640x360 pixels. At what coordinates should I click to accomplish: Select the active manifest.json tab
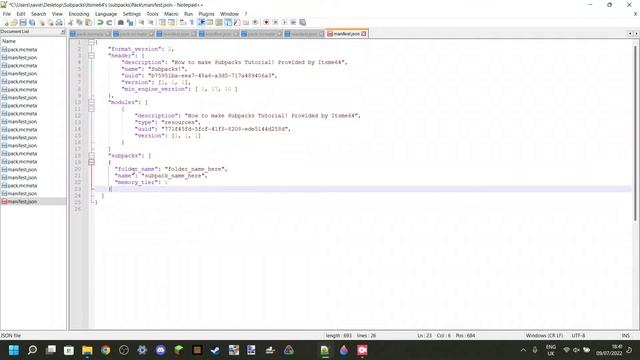coord(346,34)
